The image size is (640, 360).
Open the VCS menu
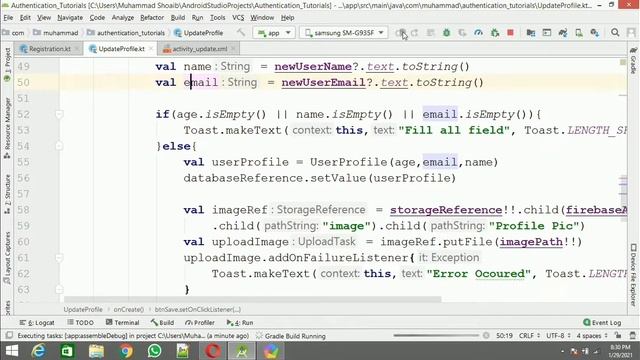238,18
